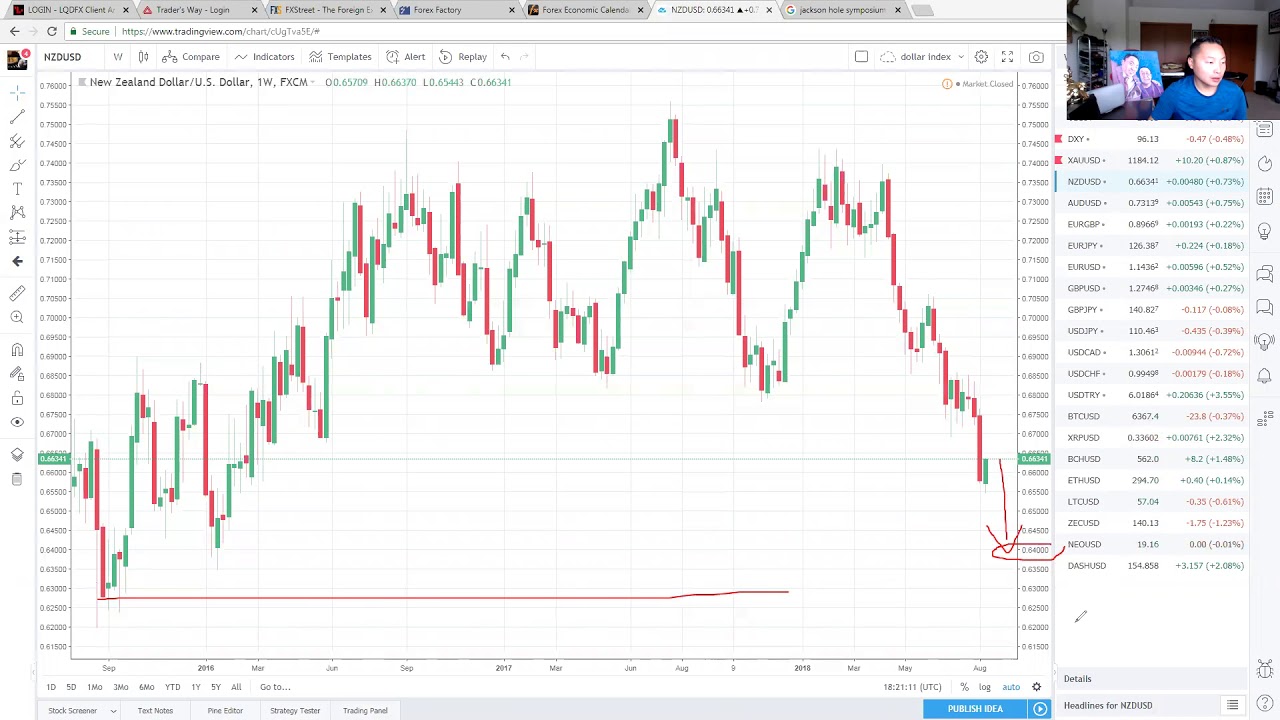The width and height of the screenshot is (1280, 720).
Task: Toggle log scale mode
Action: (985, 687)
